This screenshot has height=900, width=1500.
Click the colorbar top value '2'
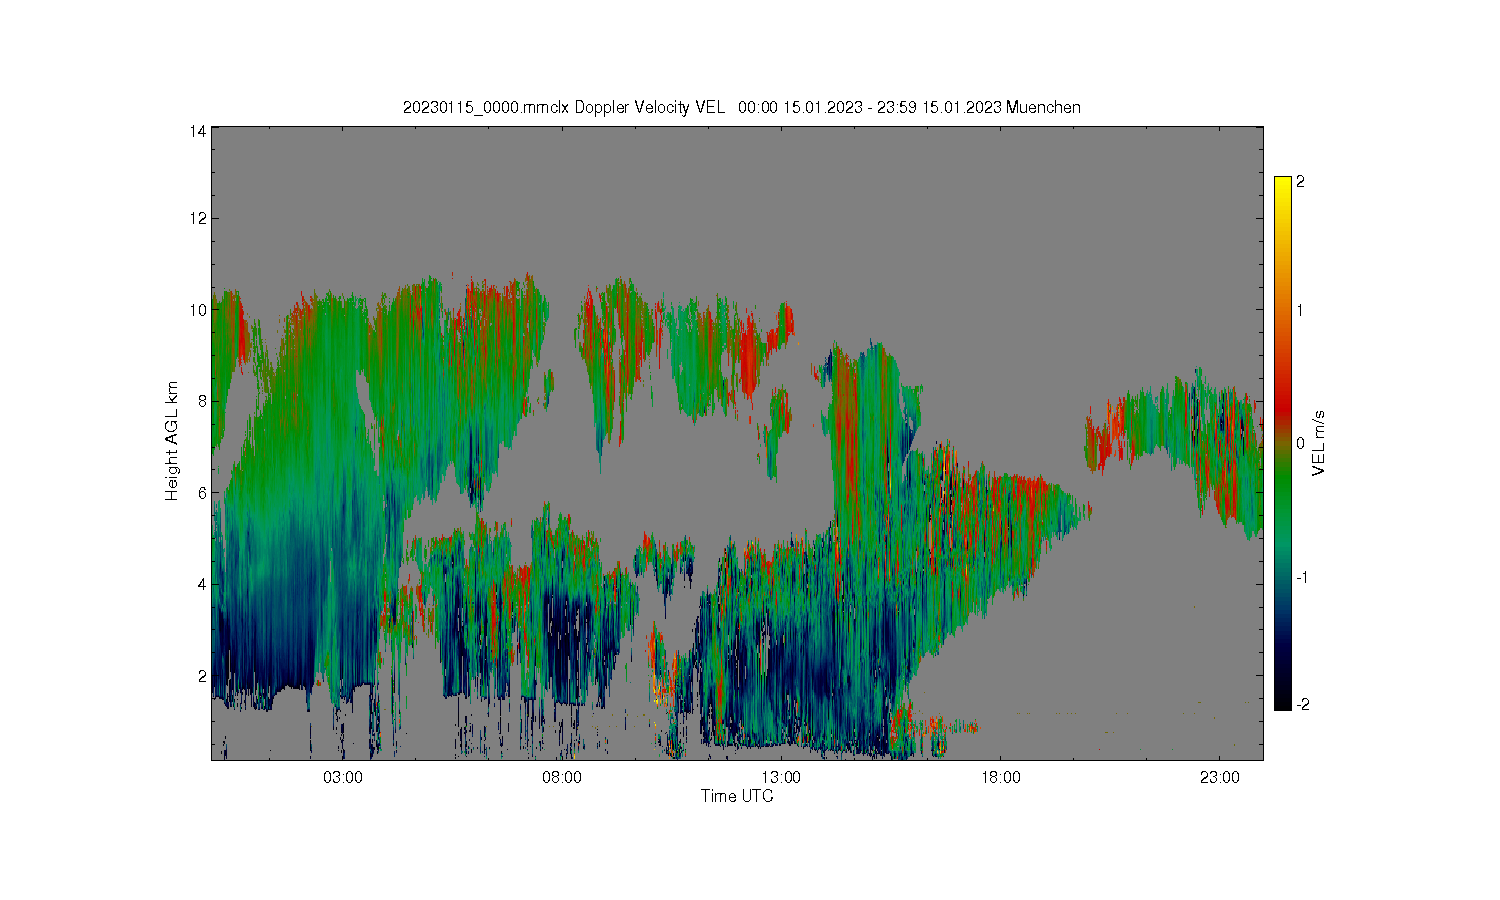point(1300,182)
